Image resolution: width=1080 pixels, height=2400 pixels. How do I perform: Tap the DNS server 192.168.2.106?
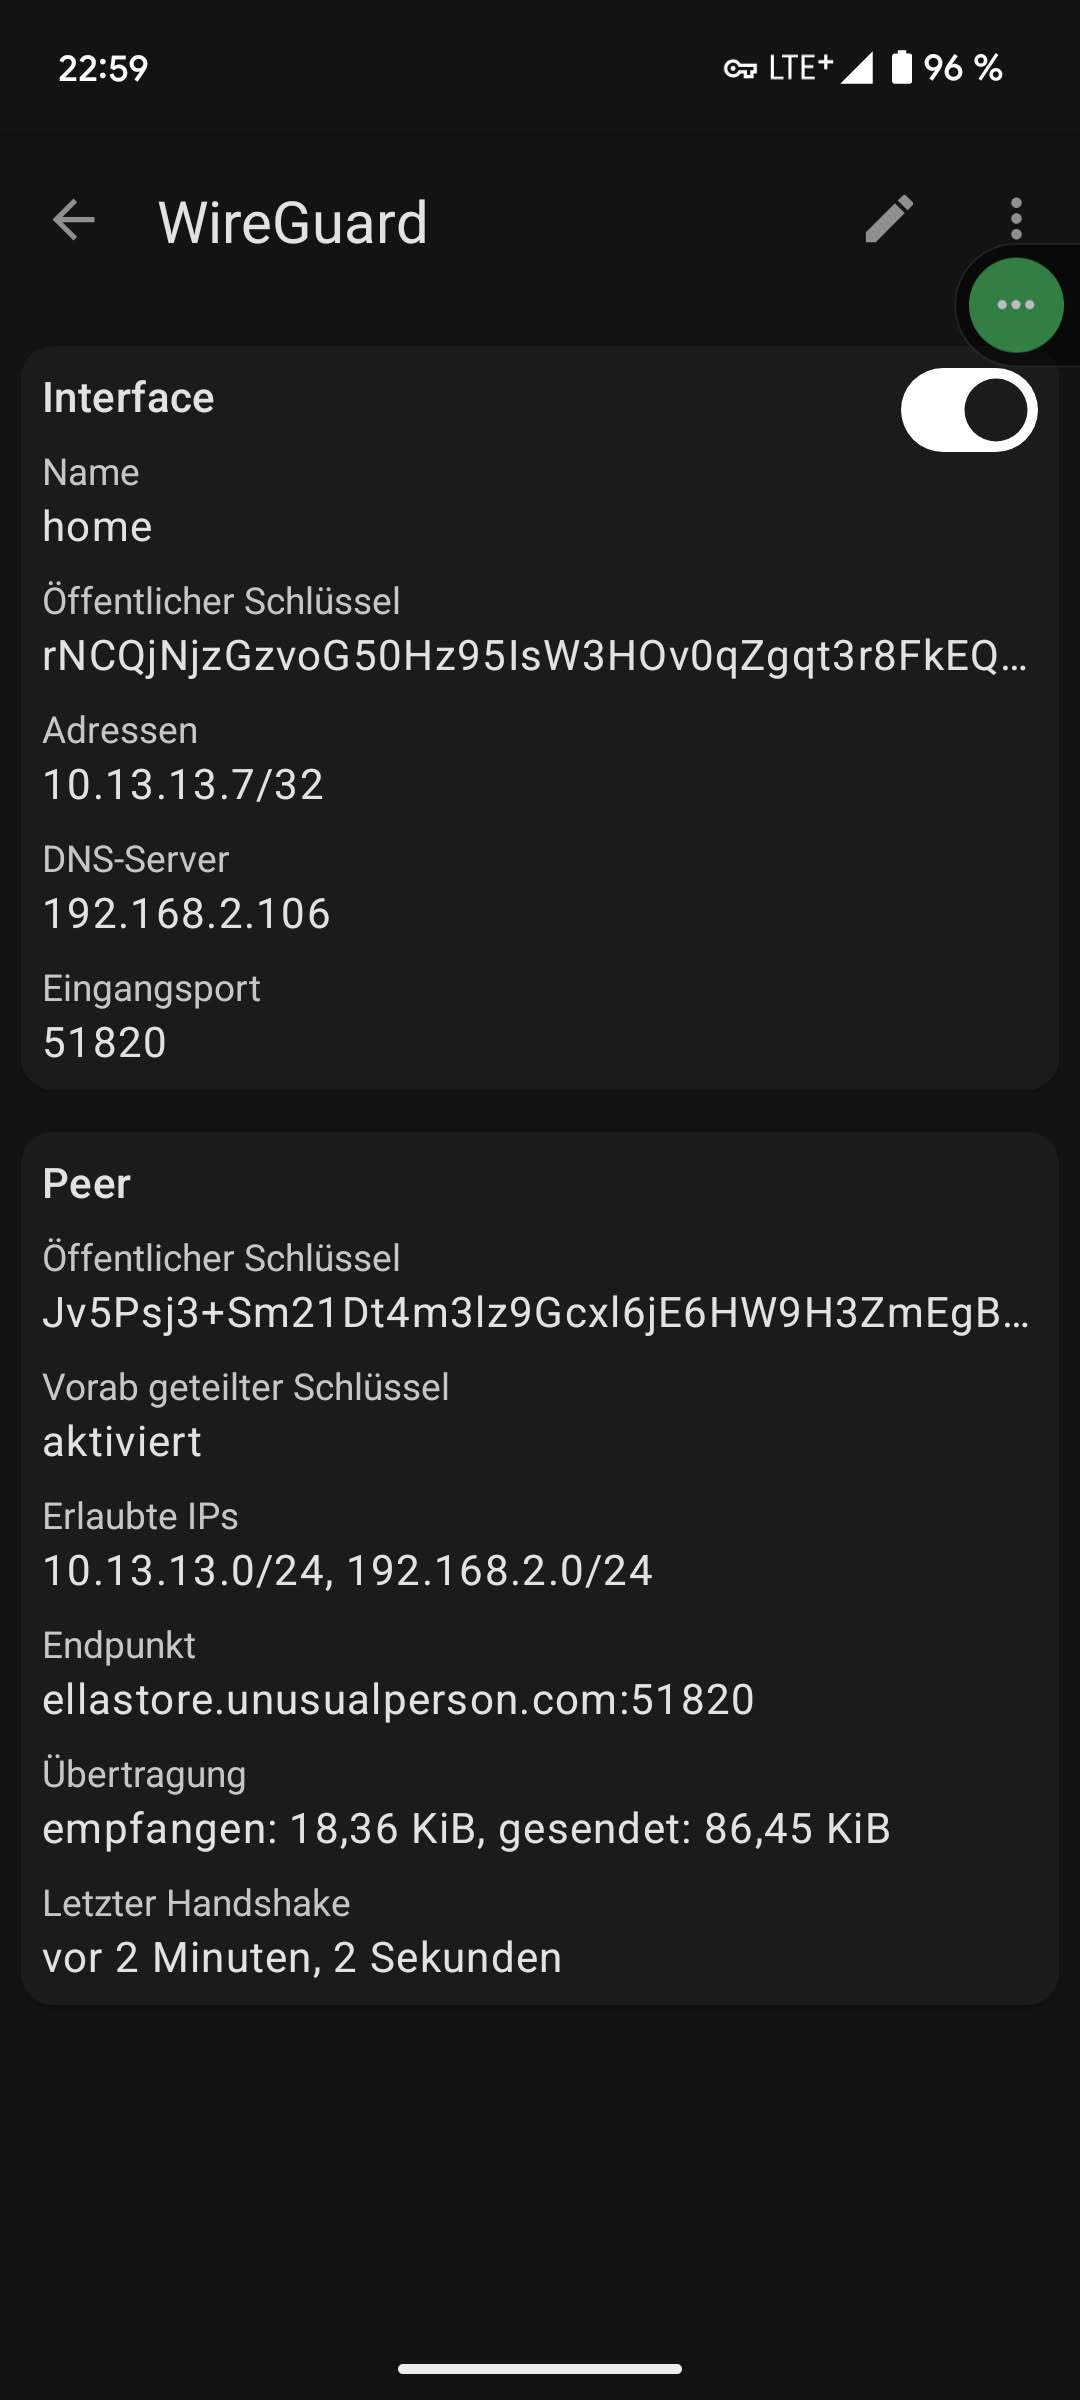click(x=186, y=914)
